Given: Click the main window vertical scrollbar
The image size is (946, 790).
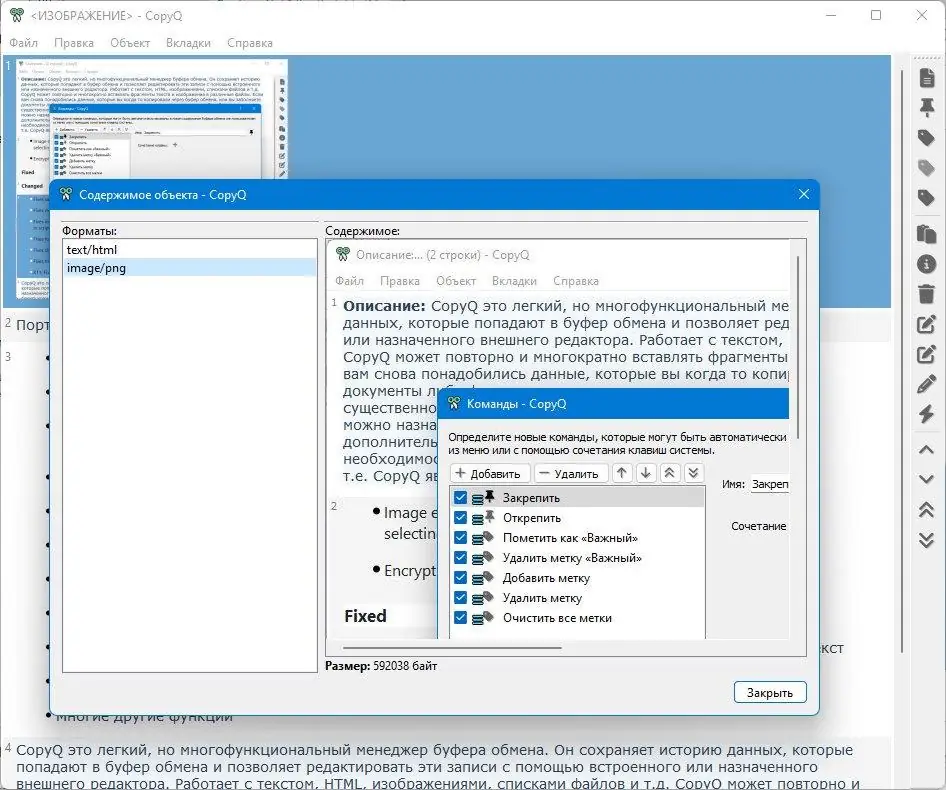Looking at the screenshot, I should point(902,362).
